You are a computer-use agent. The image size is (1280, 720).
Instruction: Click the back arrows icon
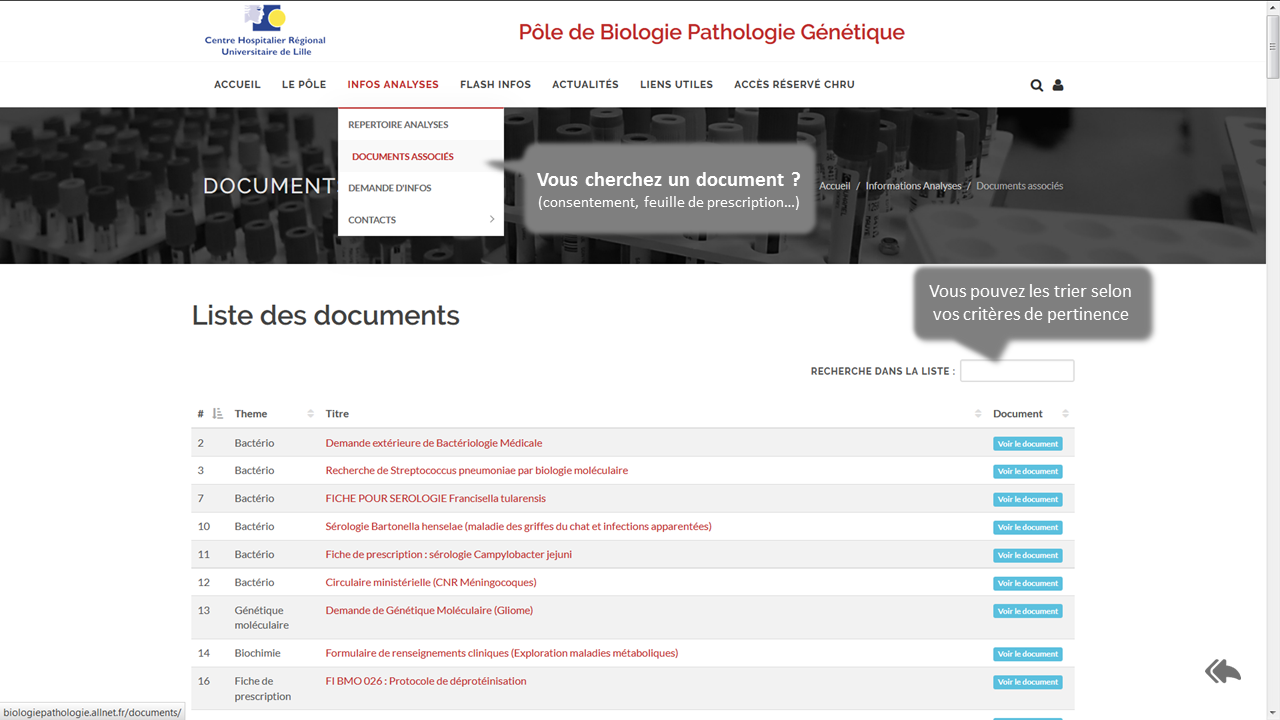1222,671
